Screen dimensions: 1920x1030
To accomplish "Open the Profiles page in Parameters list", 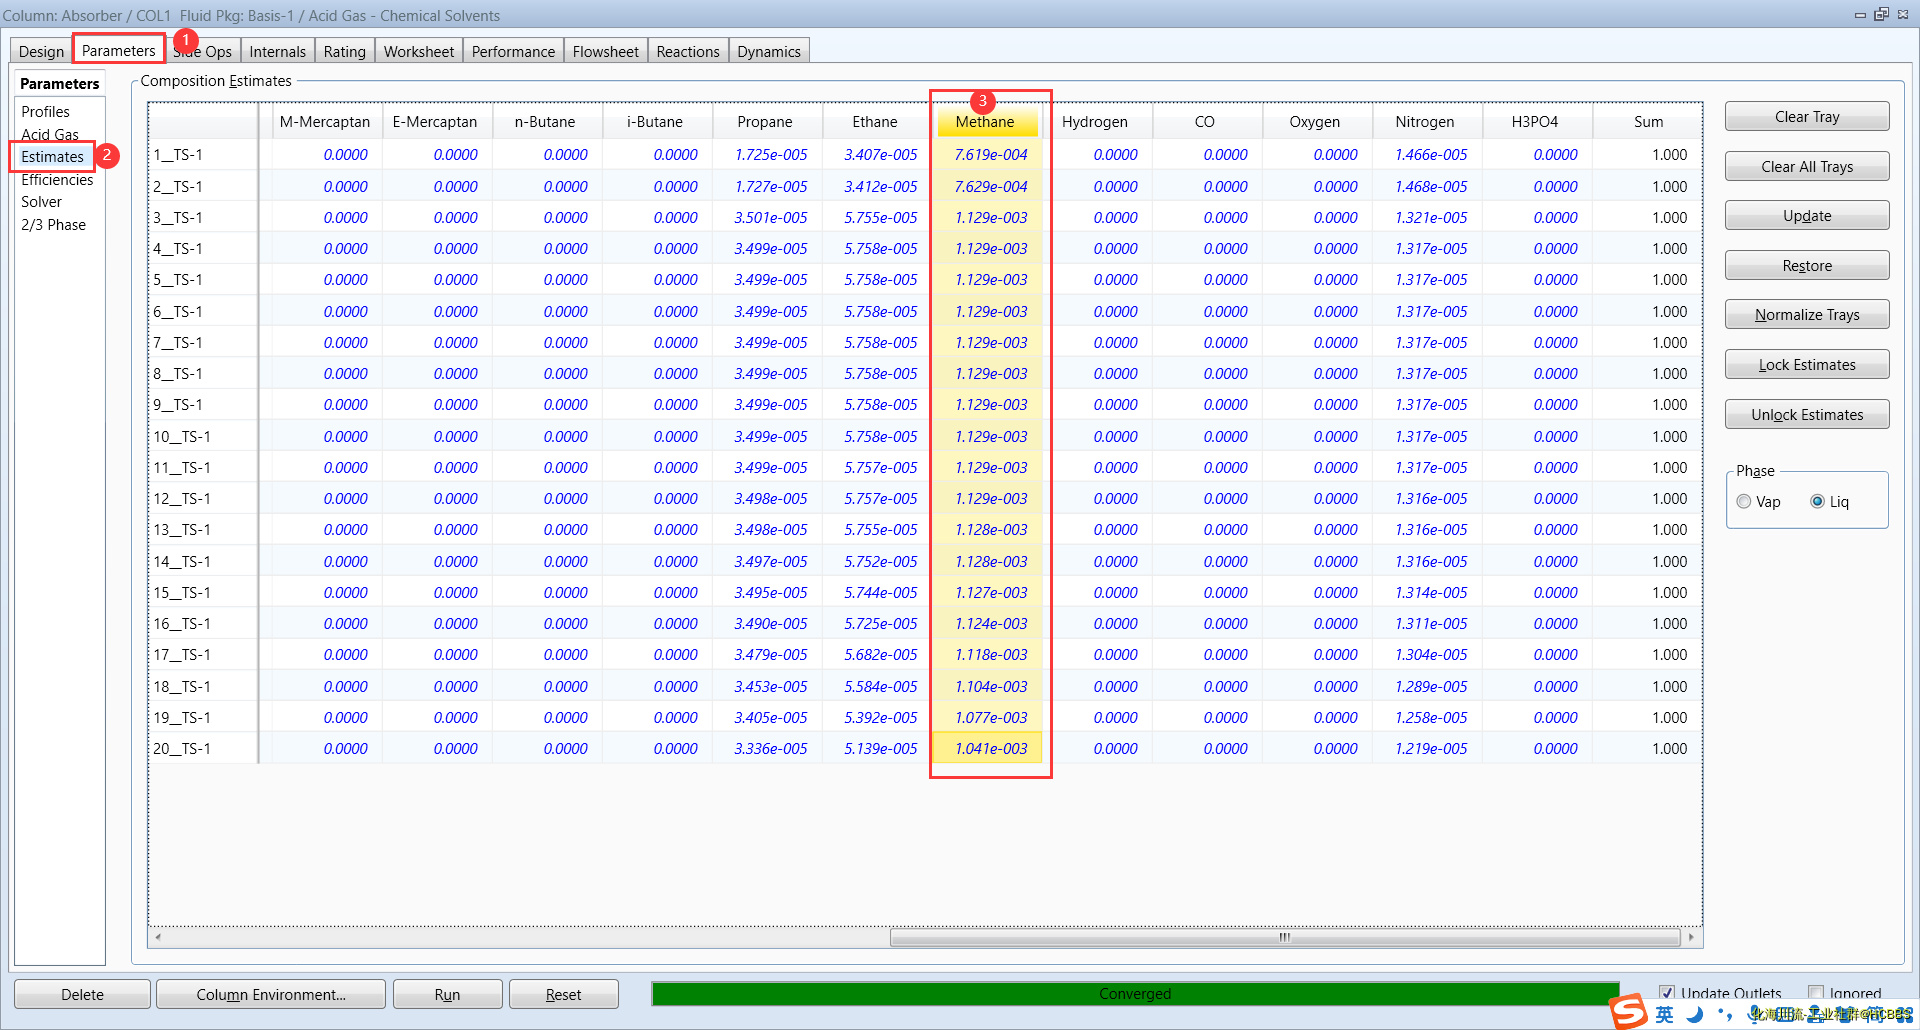I will (x=45, y=112).
